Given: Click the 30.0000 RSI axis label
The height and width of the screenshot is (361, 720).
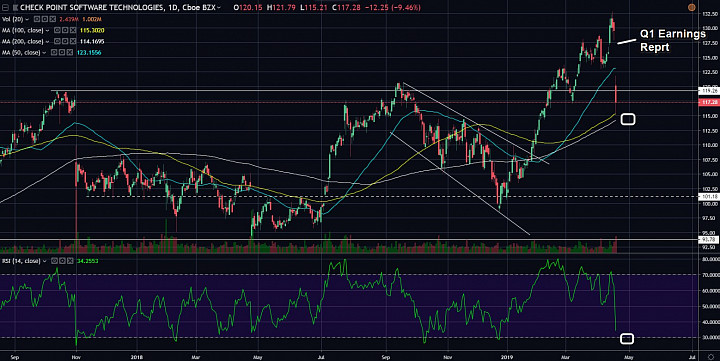Looking at the screenshot, I should (x=710, y=337).
